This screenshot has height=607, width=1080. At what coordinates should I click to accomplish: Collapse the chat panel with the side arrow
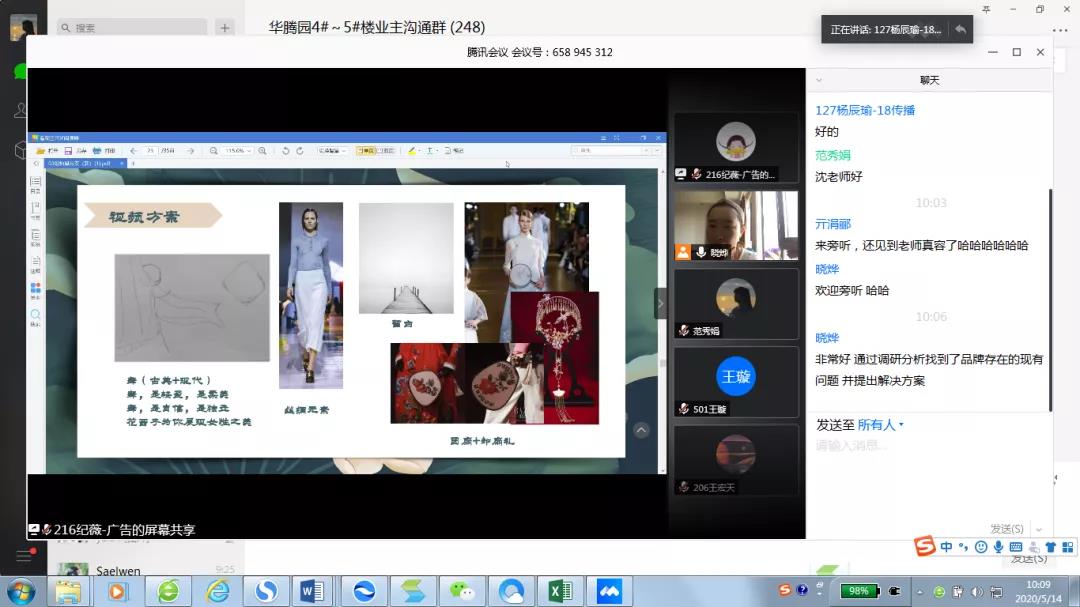pos(659,303)
